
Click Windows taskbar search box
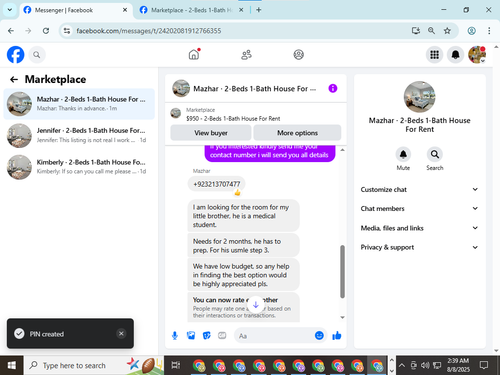tap(93, 365)
